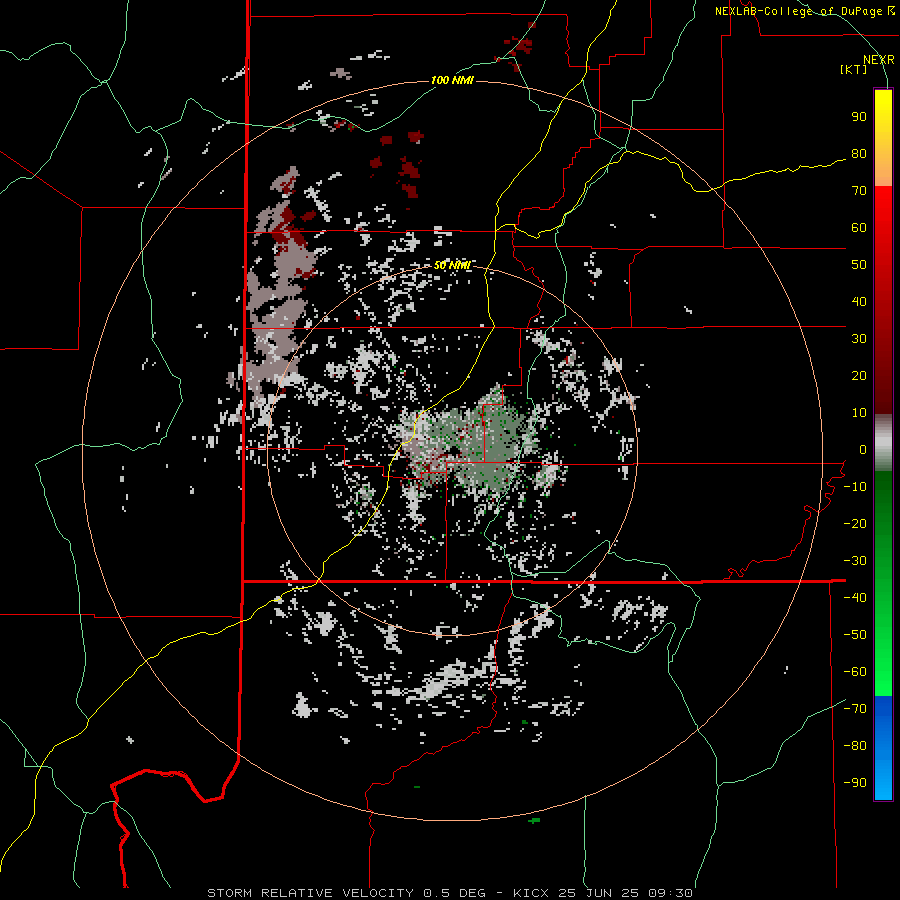Select the 80 value on velocity scale

[859, 153]
